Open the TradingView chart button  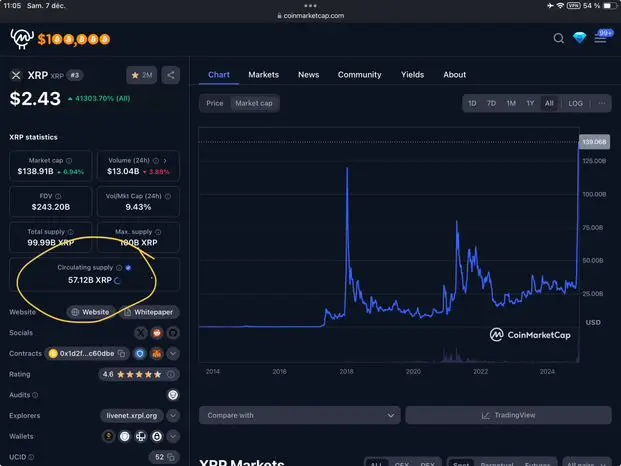pyautogui.click(x=509, y=415)
